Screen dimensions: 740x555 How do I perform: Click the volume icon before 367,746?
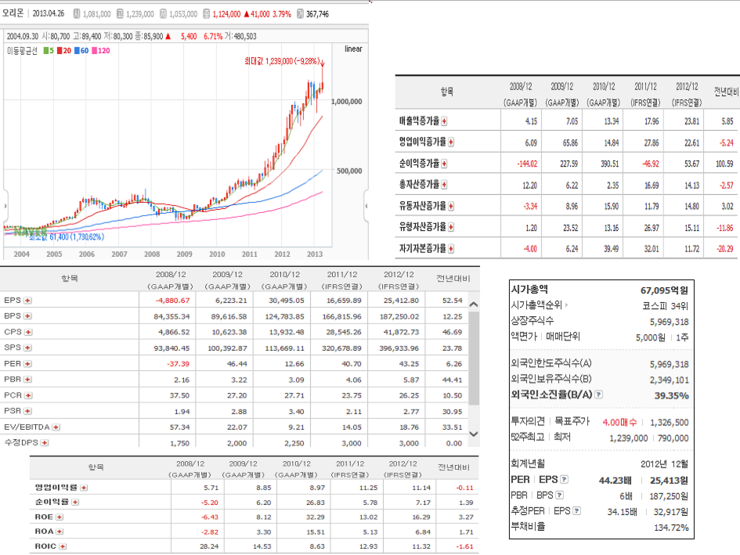point(301,14)
